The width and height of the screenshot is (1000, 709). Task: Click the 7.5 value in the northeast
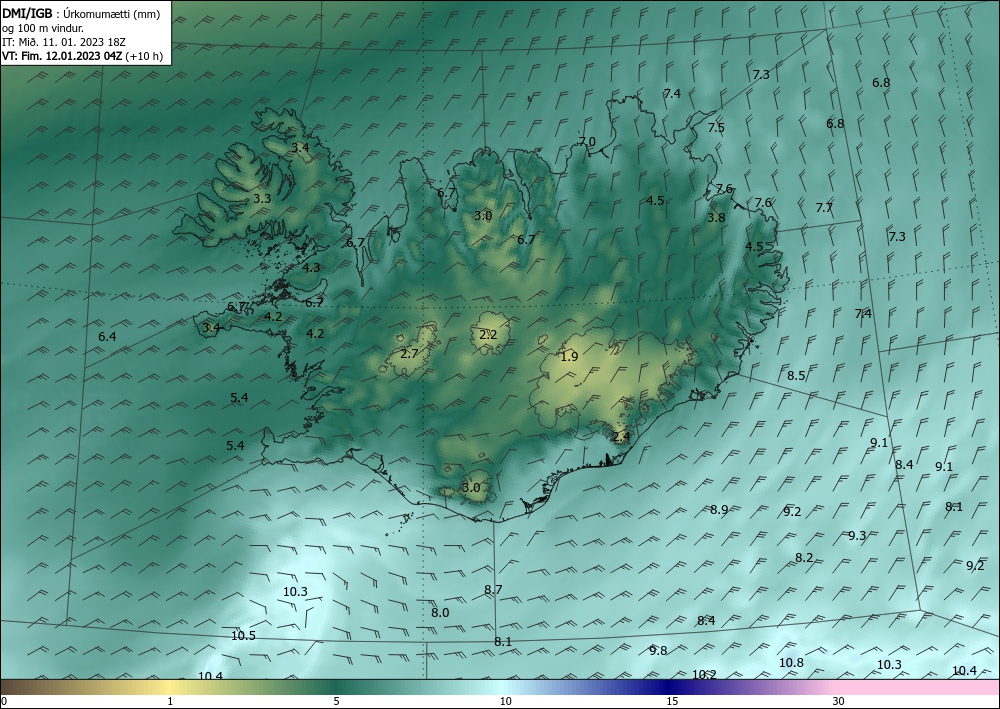716,128
